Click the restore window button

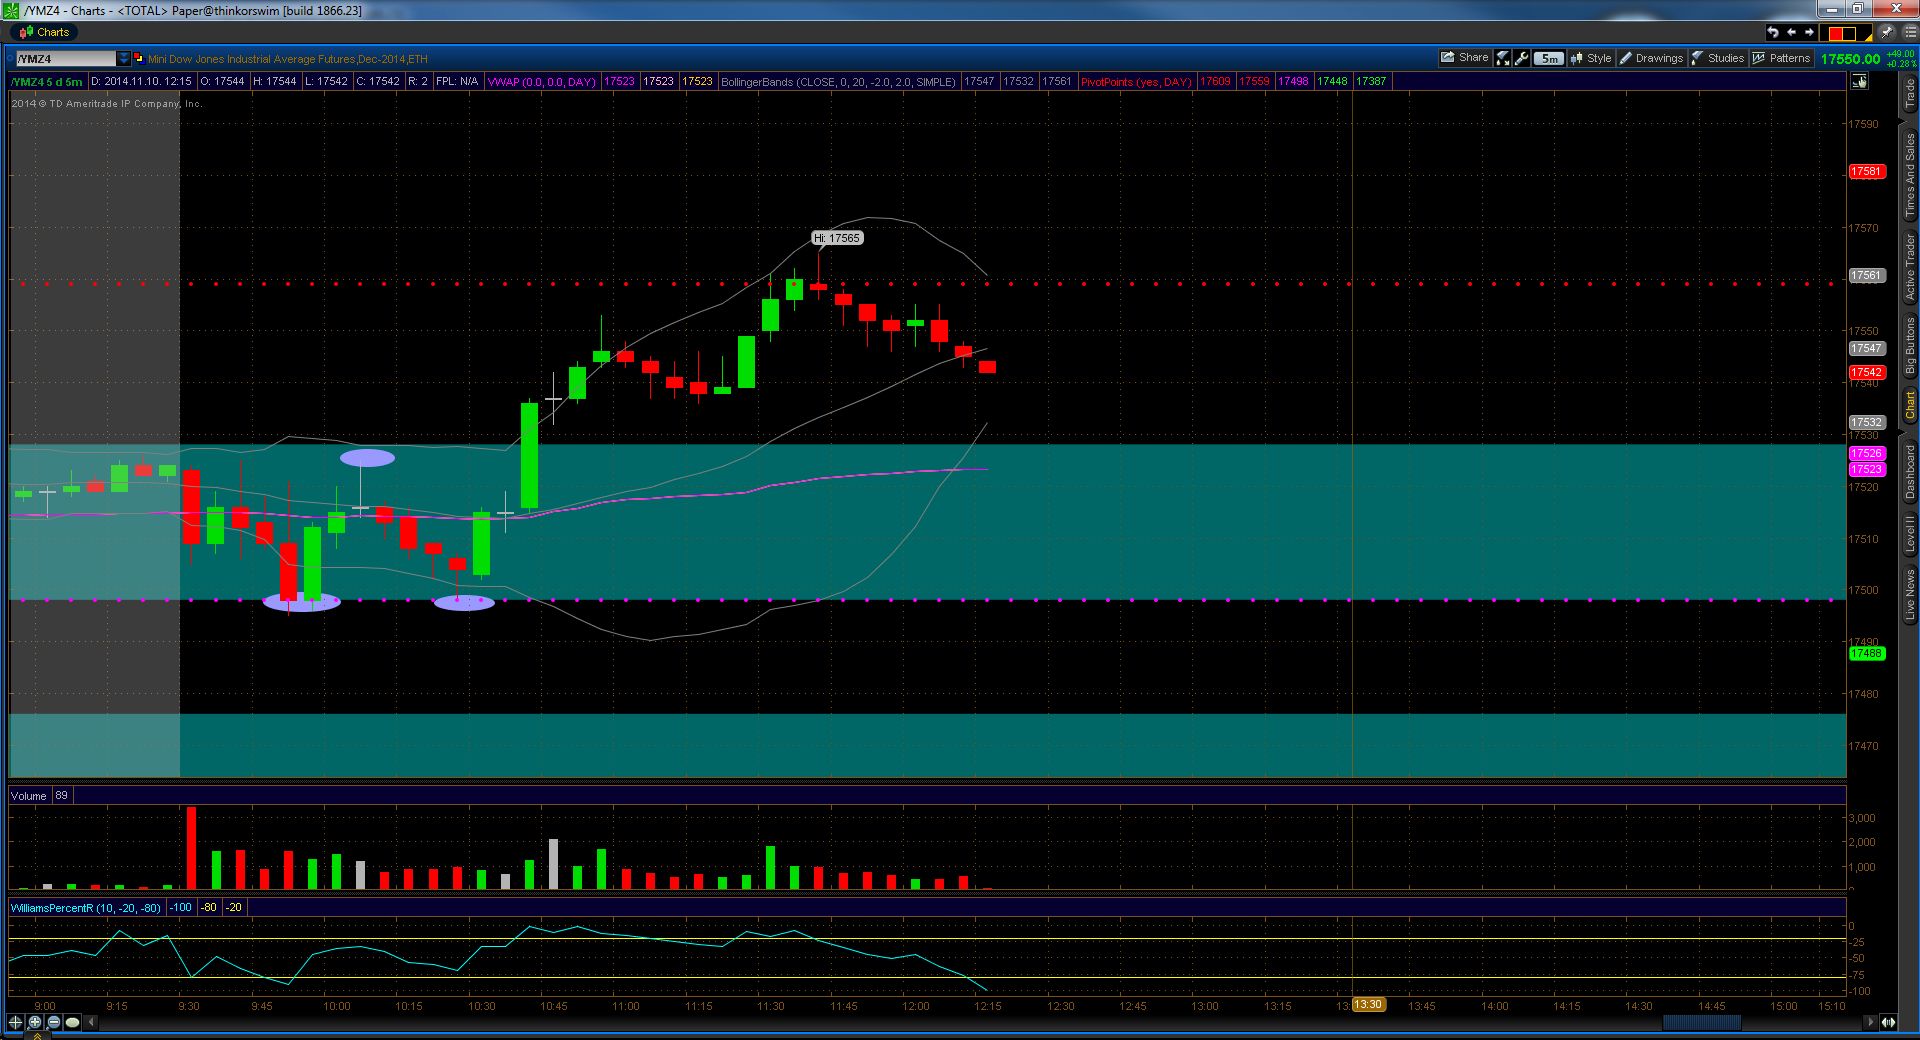1858,9
